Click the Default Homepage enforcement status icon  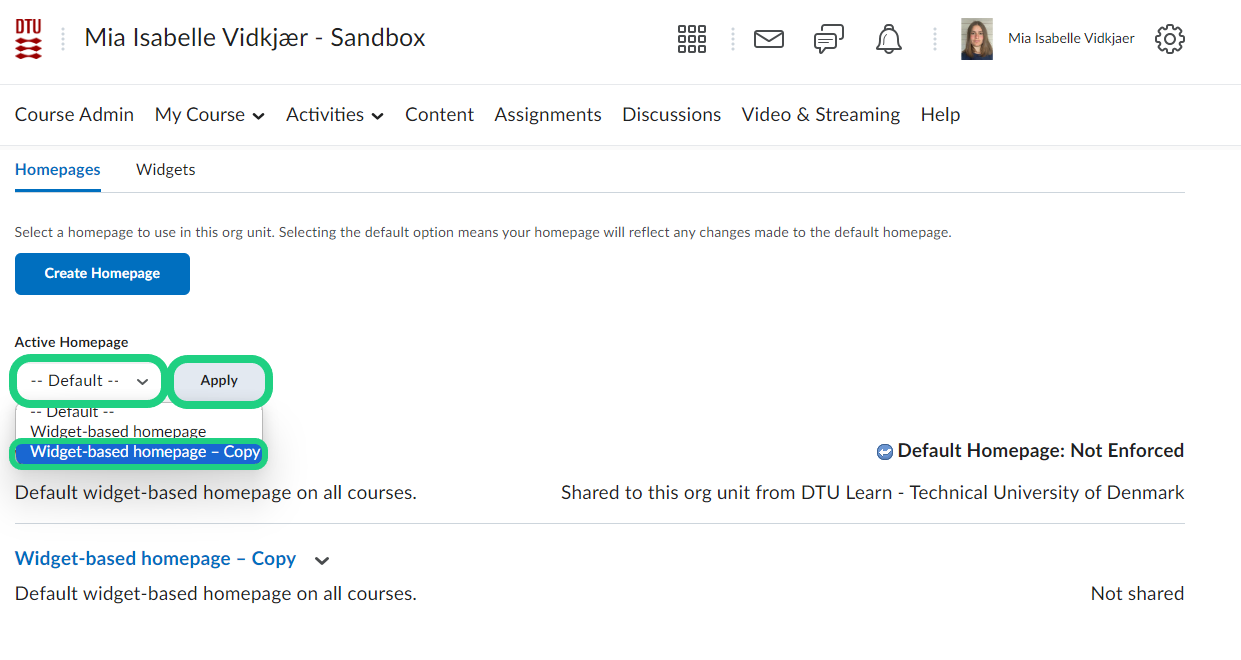click(x=884, y=452)
